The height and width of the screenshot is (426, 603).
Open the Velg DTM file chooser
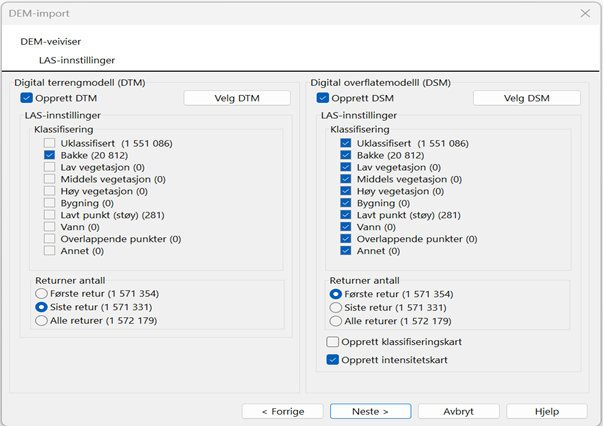237,98
